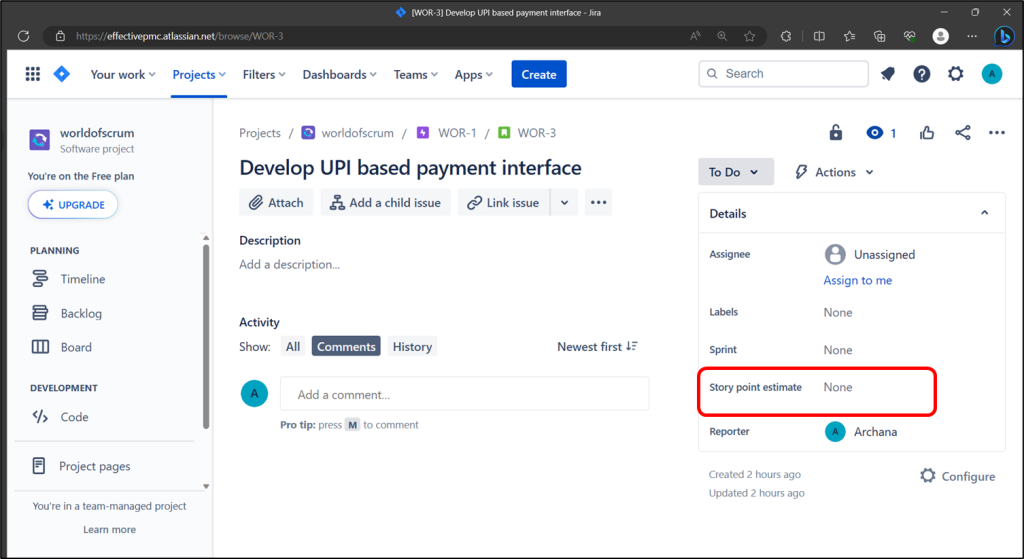The height and width of the screenshot is (559, 1024).
Task: Expand dropdown arrow next to Link issue
Action: [x=564, y=202]
